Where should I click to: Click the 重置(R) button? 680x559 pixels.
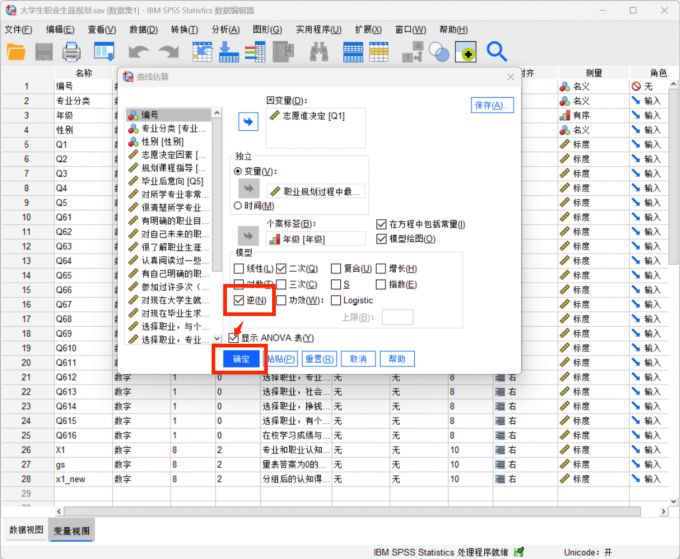point(318,358)
